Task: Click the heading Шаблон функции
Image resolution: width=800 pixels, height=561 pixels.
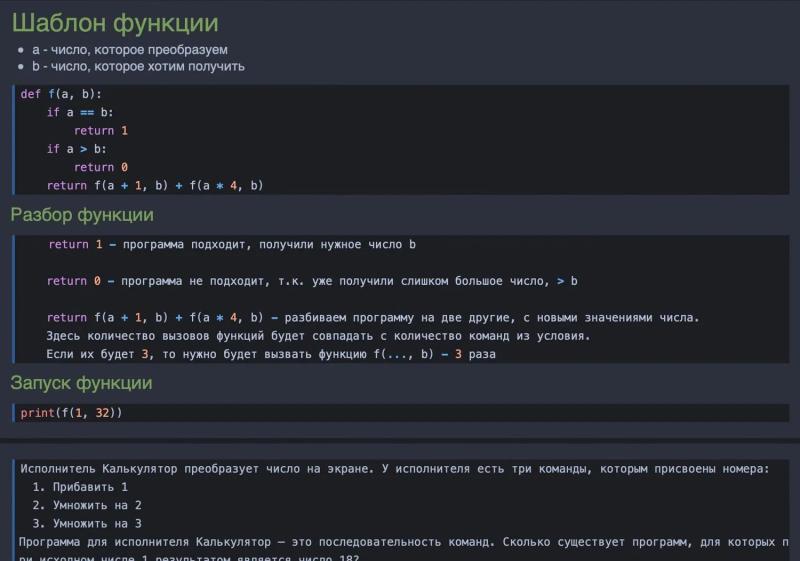Action: click(115, 23)
